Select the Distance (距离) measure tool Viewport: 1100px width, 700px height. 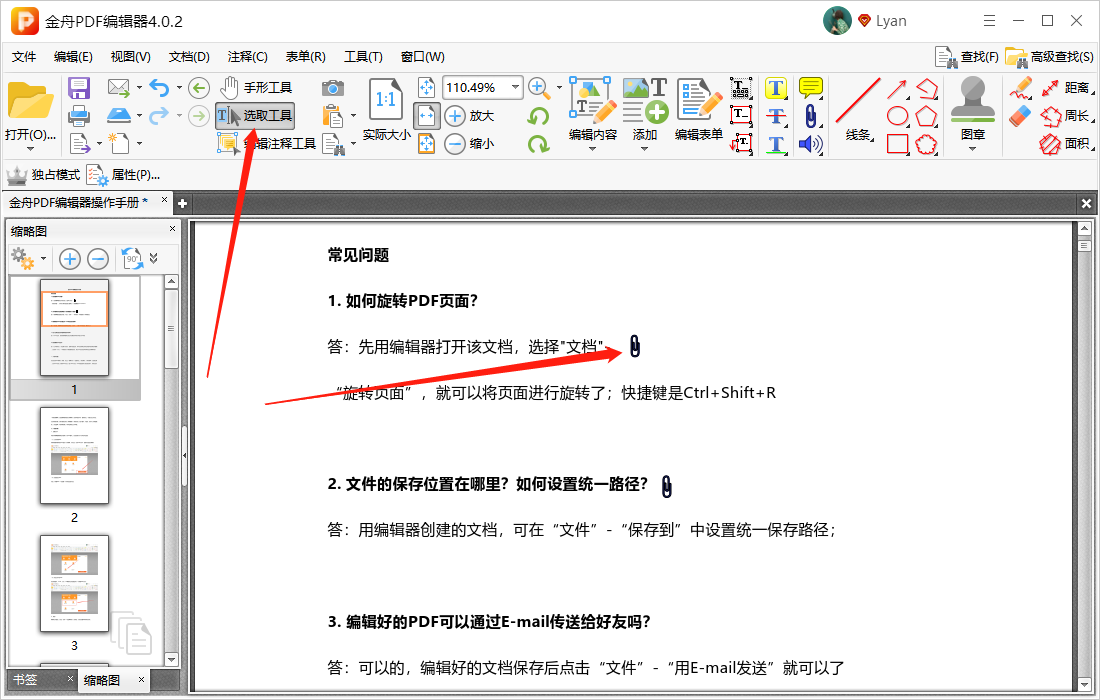point(1066,88)
